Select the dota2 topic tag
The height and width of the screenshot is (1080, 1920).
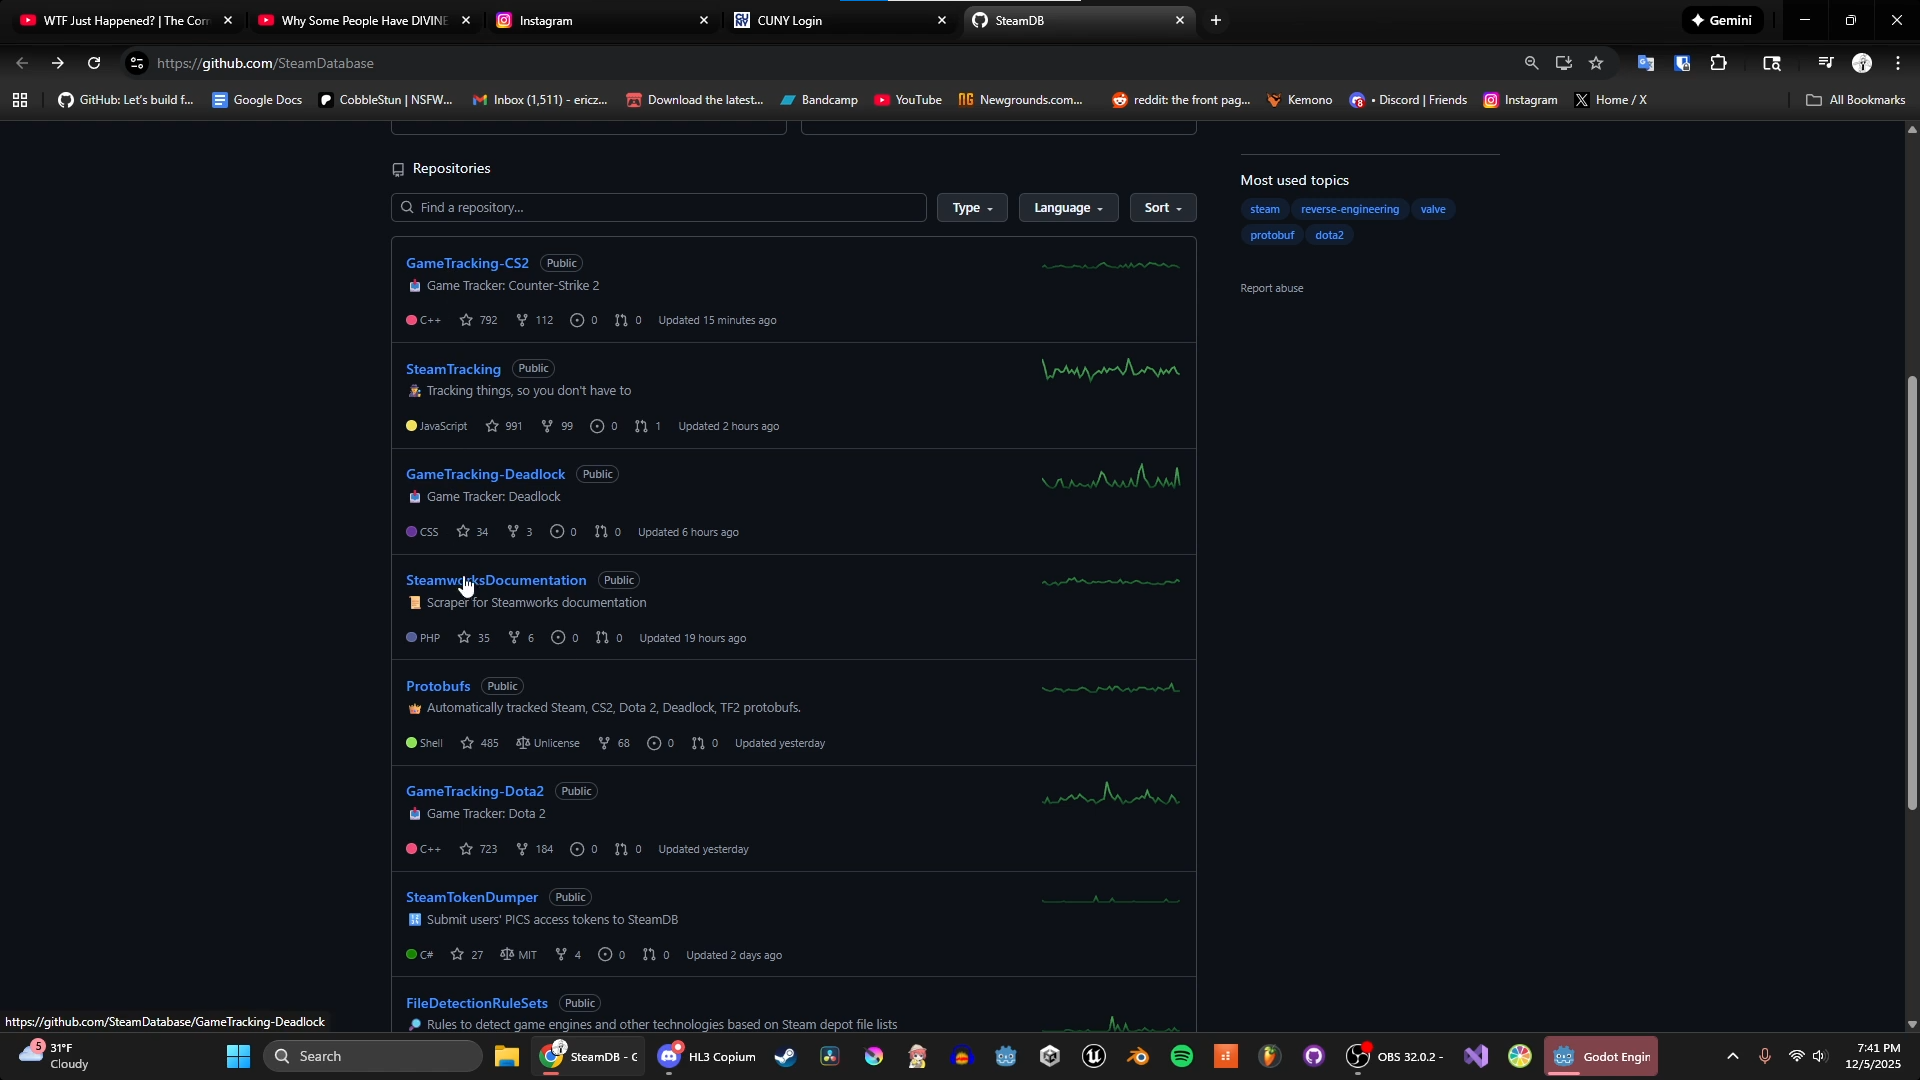click(x=1329, y=235)
